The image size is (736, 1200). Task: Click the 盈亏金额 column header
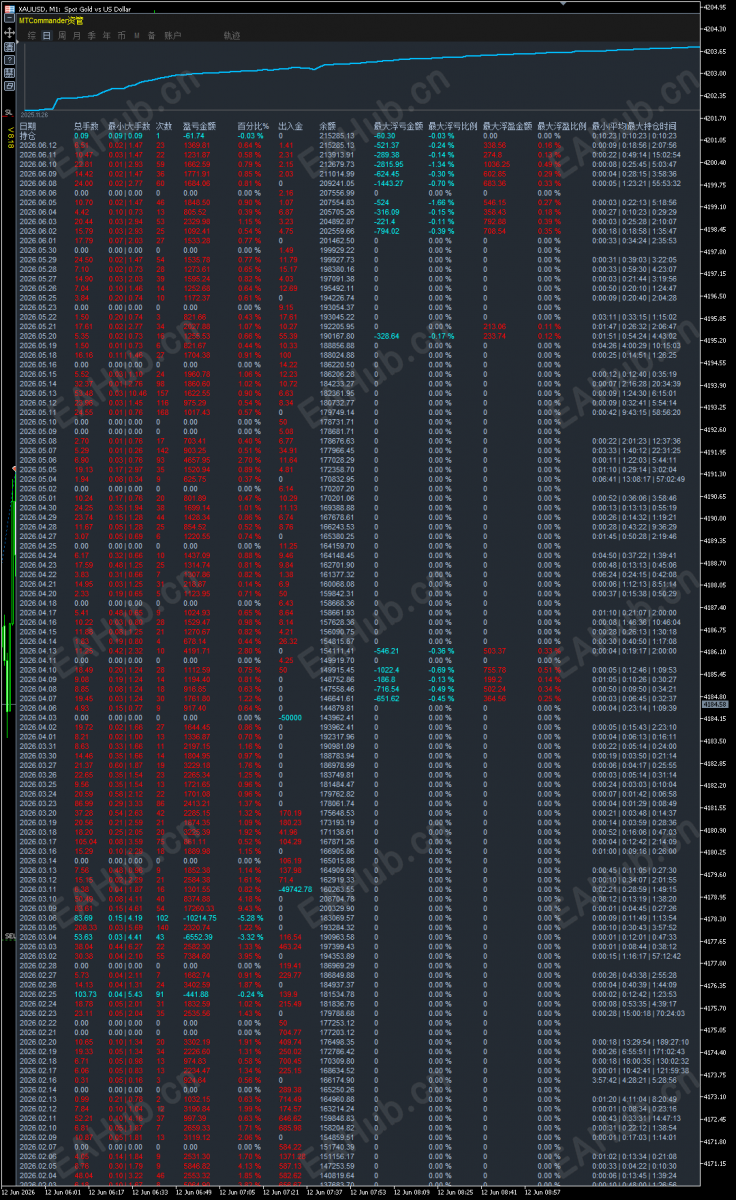[199, 126]
